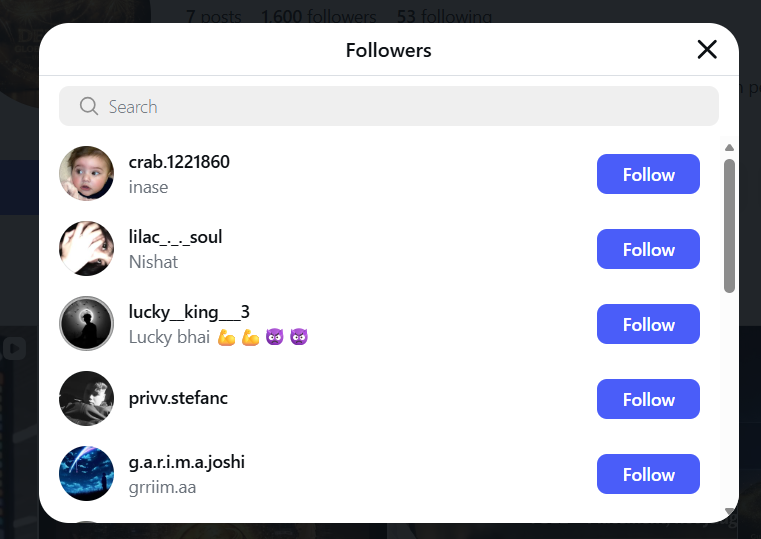Open the crab.1221860 username link
Image resolution: width=761 pixels, height=539 pixels.
coord(179,162)
